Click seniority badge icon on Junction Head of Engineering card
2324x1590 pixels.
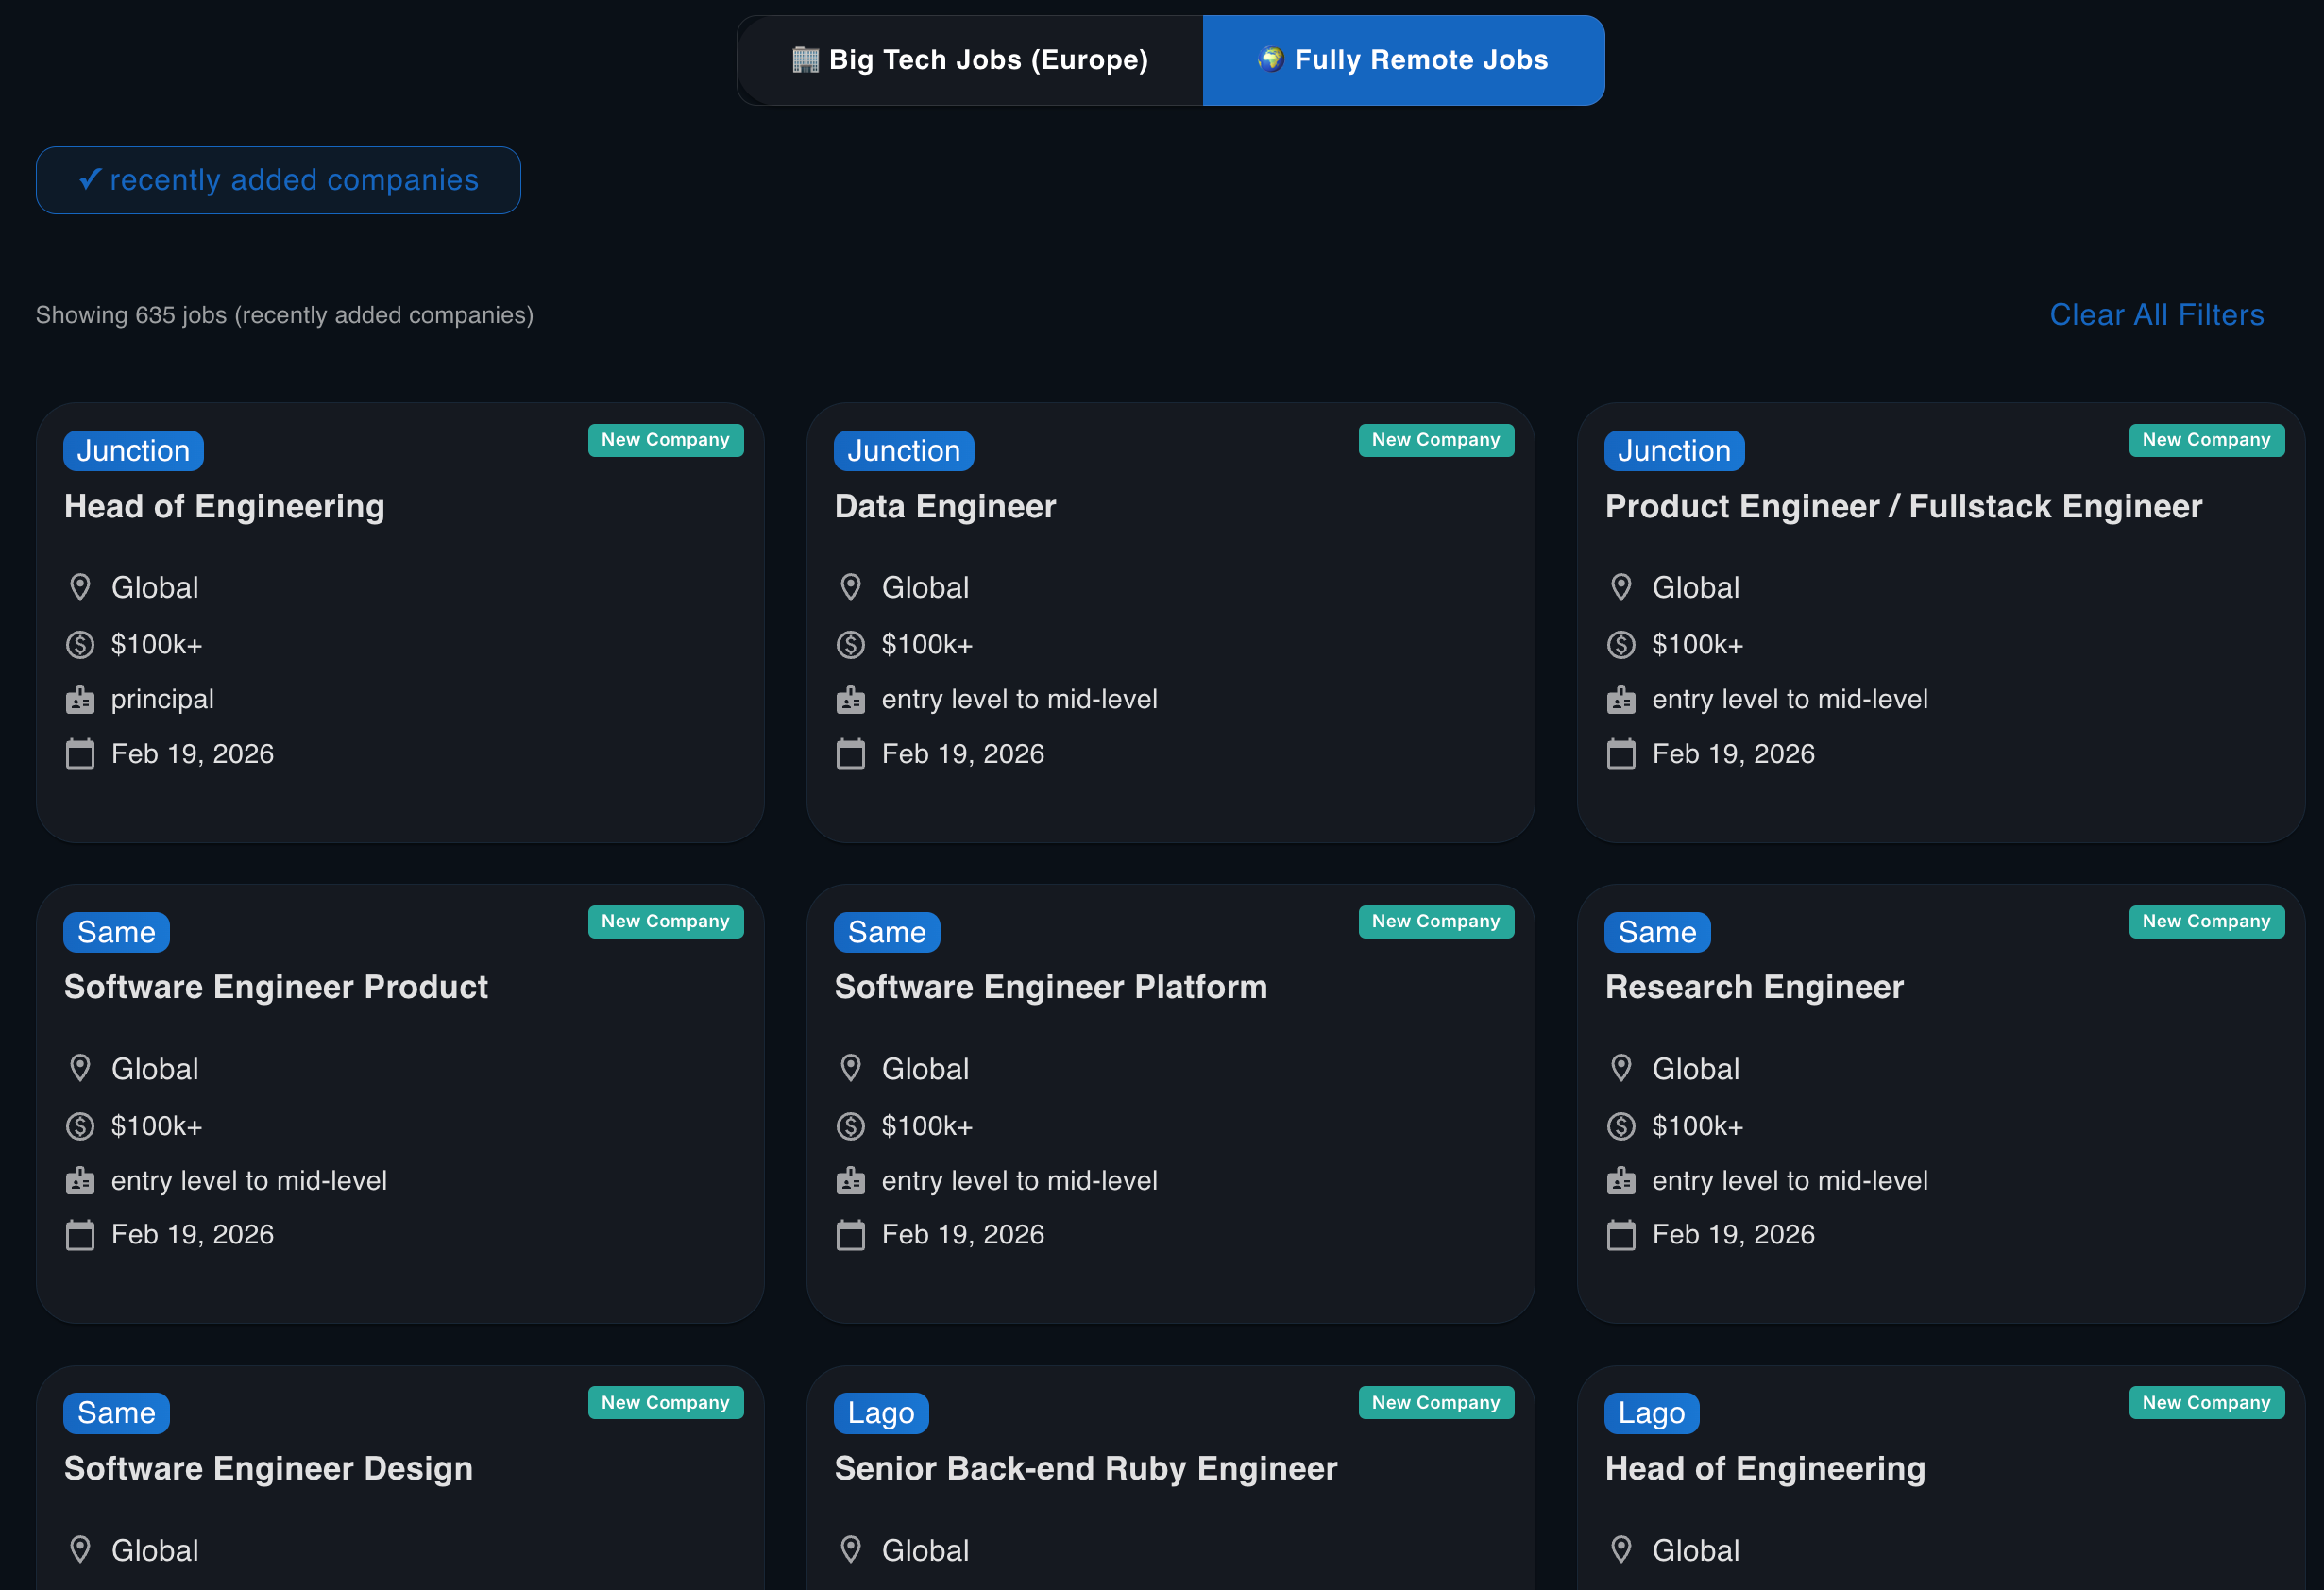[80, 700]
